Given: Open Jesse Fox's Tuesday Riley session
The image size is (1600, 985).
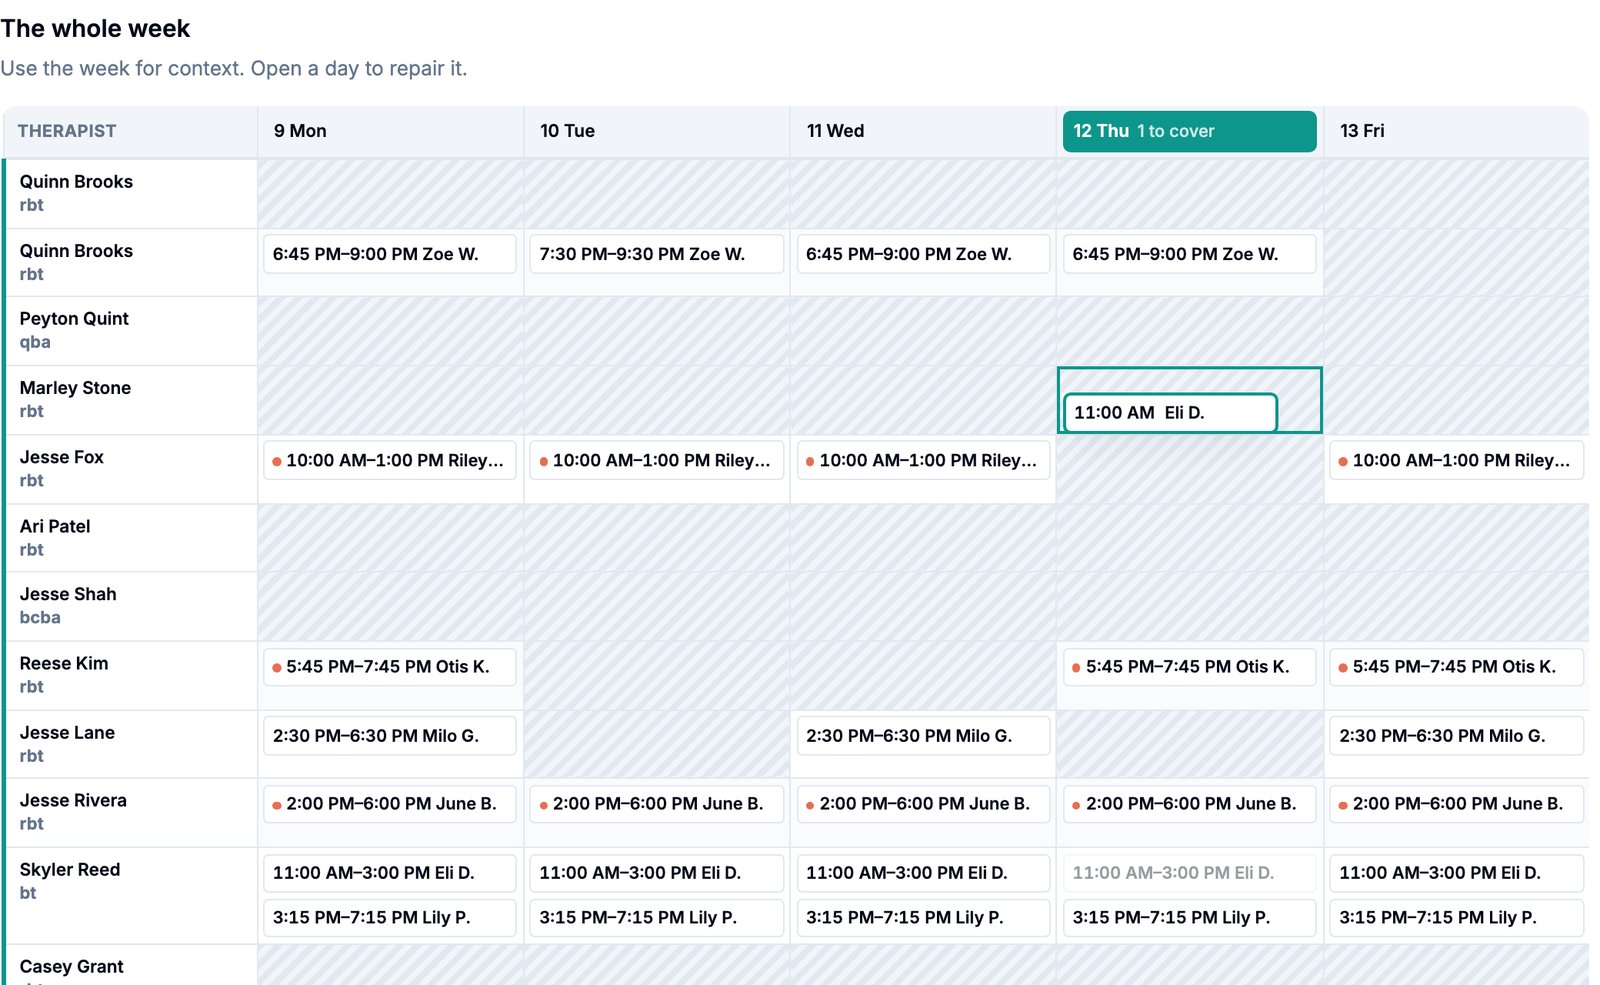Looking at the screenshot, I should 656,460.
